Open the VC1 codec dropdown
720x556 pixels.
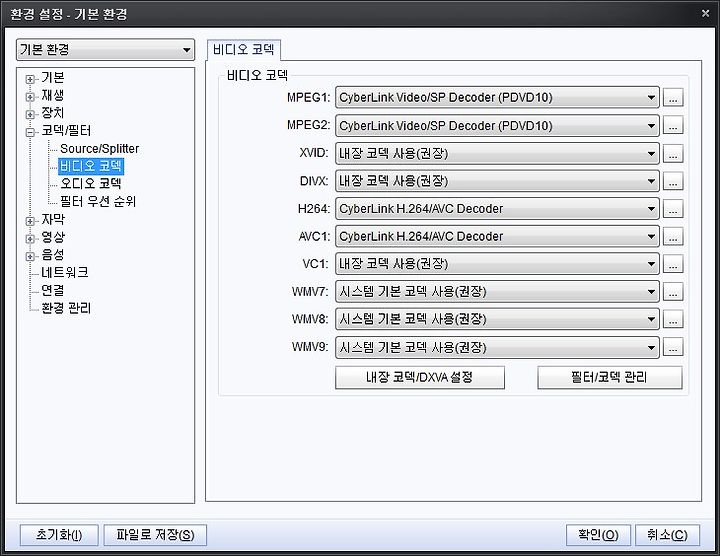point(497,264)
